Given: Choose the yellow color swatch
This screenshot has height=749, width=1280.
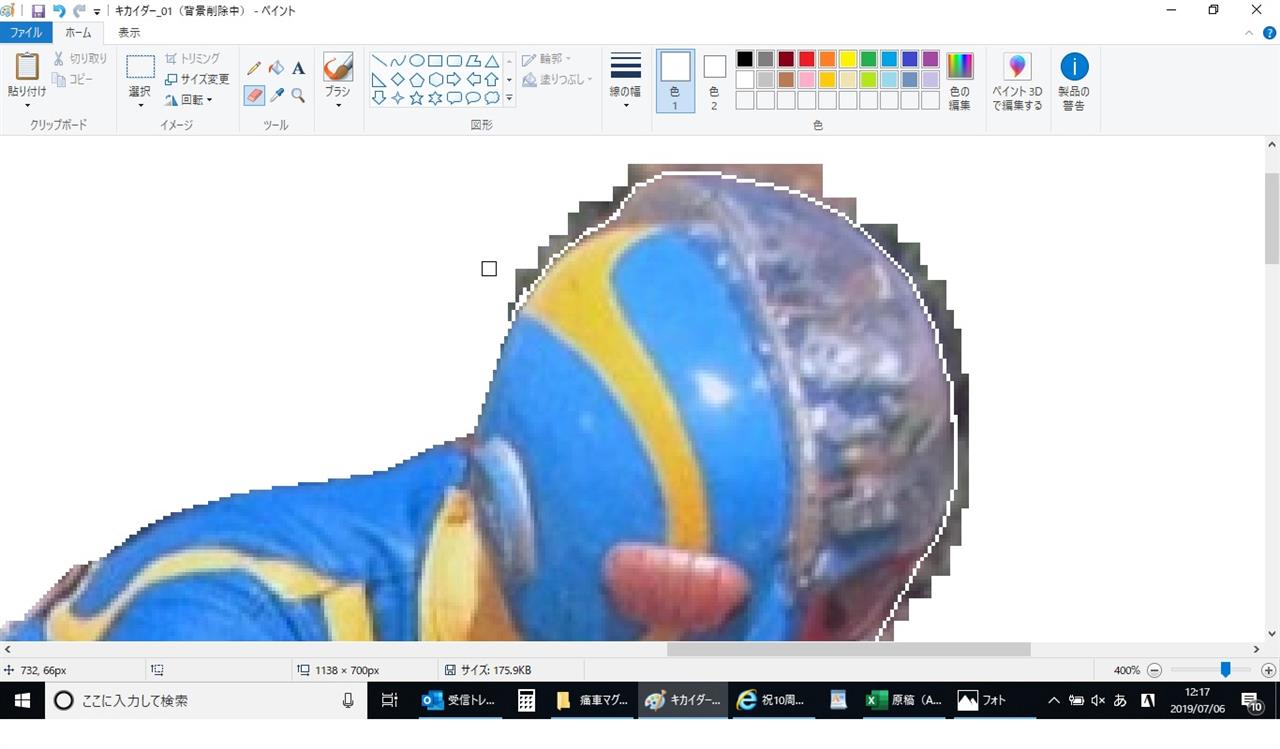Looking at the screenshot, I should [848, 59].
